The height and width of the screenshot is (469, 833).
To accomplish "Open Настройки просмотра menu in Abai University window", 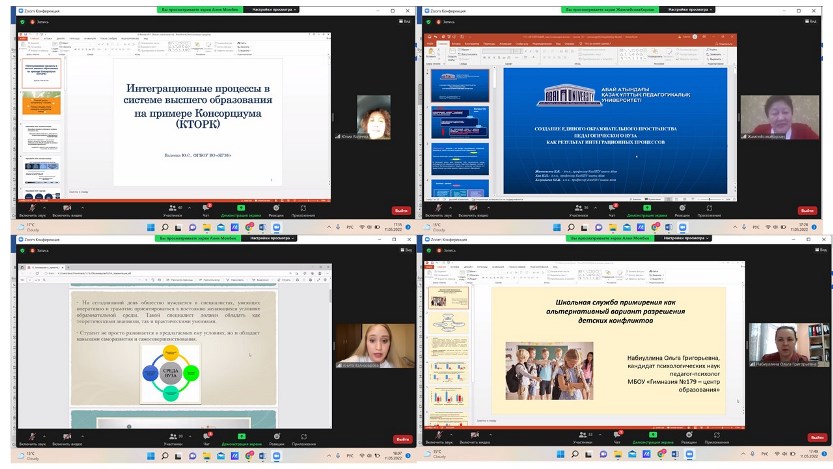I will coord(685,11).
